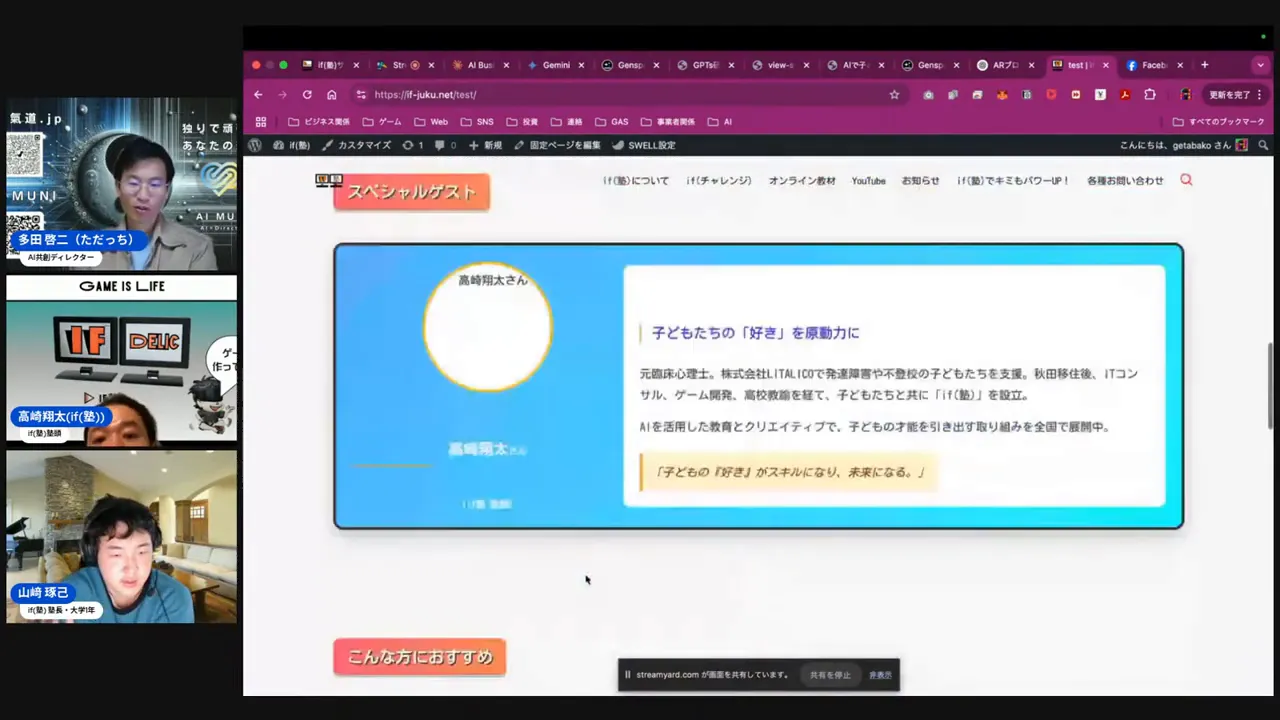The height and width of the screenshot is (720, 1280).
Task: Click the comments bubble icon in admin bar
Action: (x=438, y=145)
